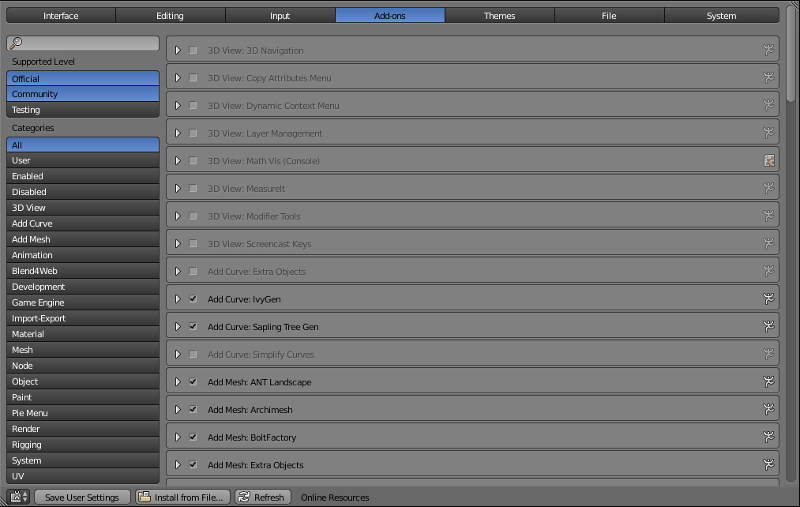This screenshot has width=800, height=507.
Task: Enable the 3D View: MeasureIt checkbox
Action: [193, 188]
